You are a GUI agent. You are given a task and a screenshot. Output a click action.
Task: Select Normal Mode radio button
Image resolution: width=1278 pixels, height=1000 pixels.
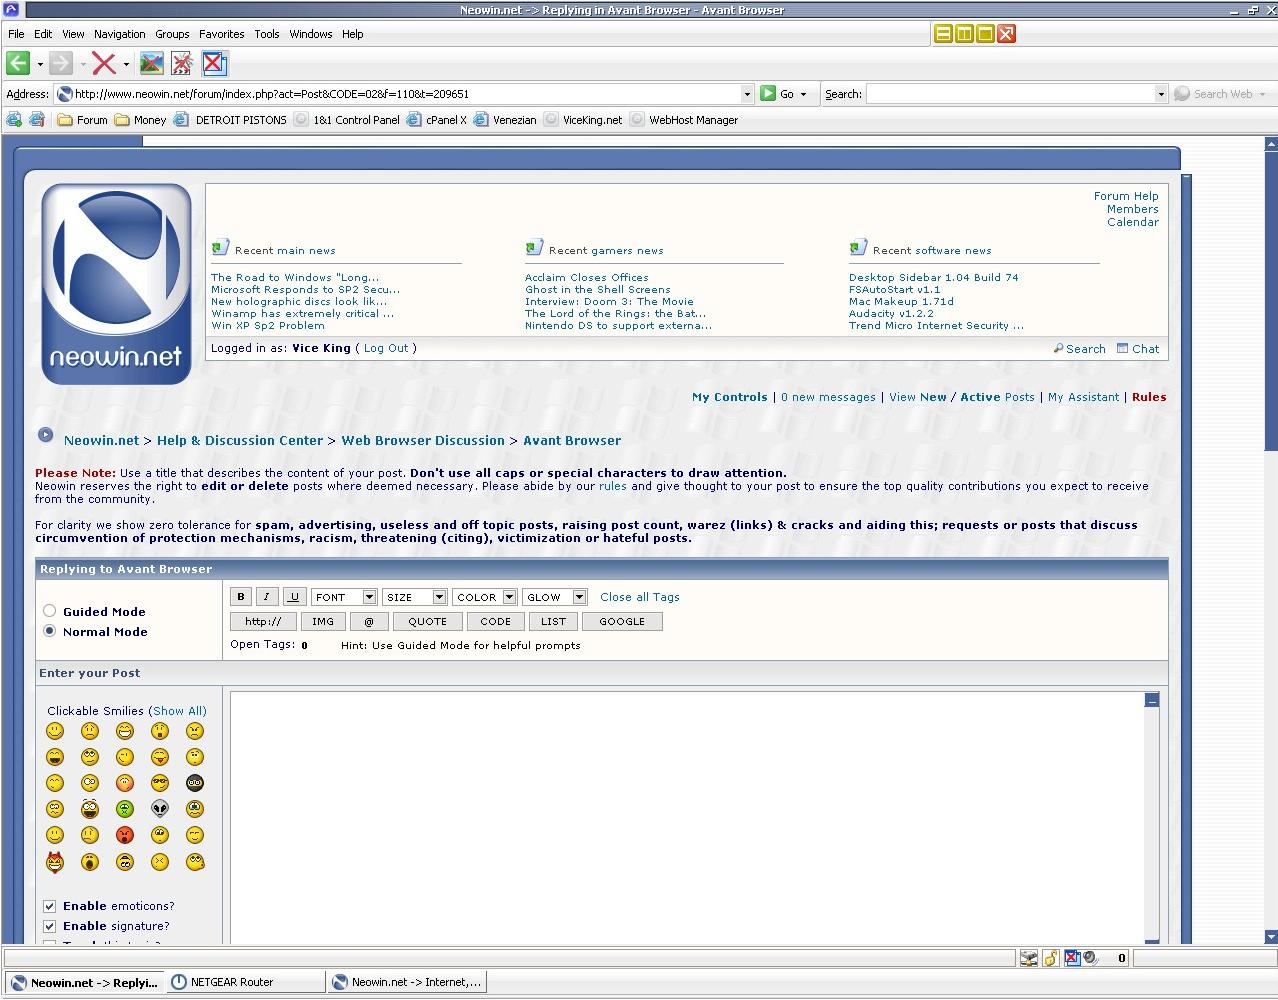pyautogui.click(x=49, y=631)
